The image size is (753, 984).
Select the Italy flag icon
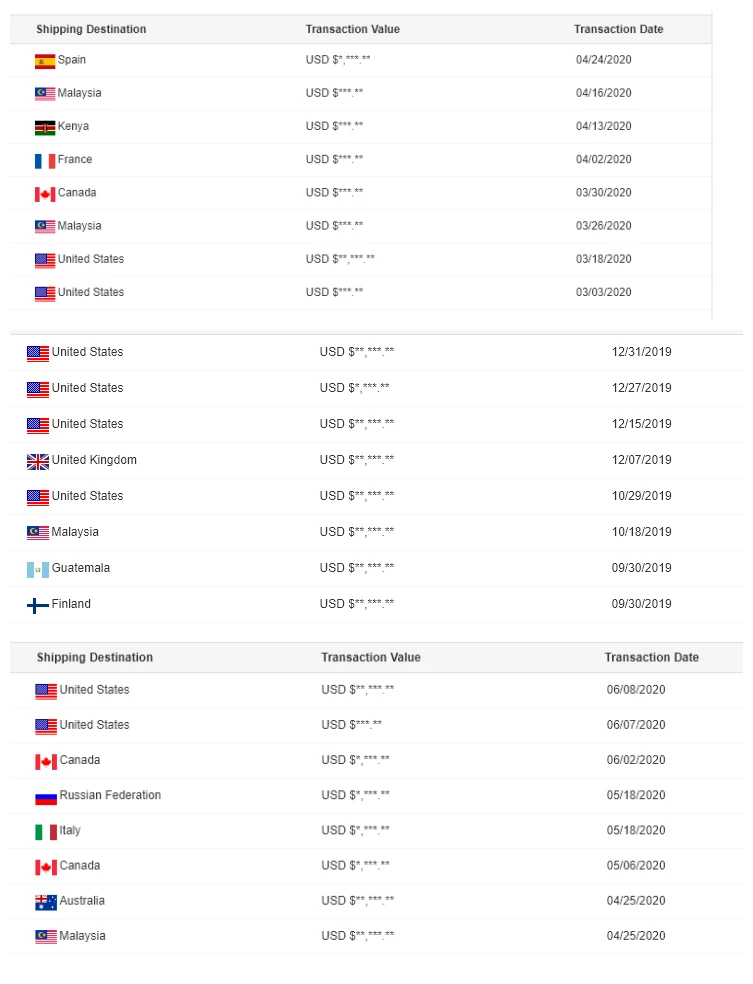point(46,832)
